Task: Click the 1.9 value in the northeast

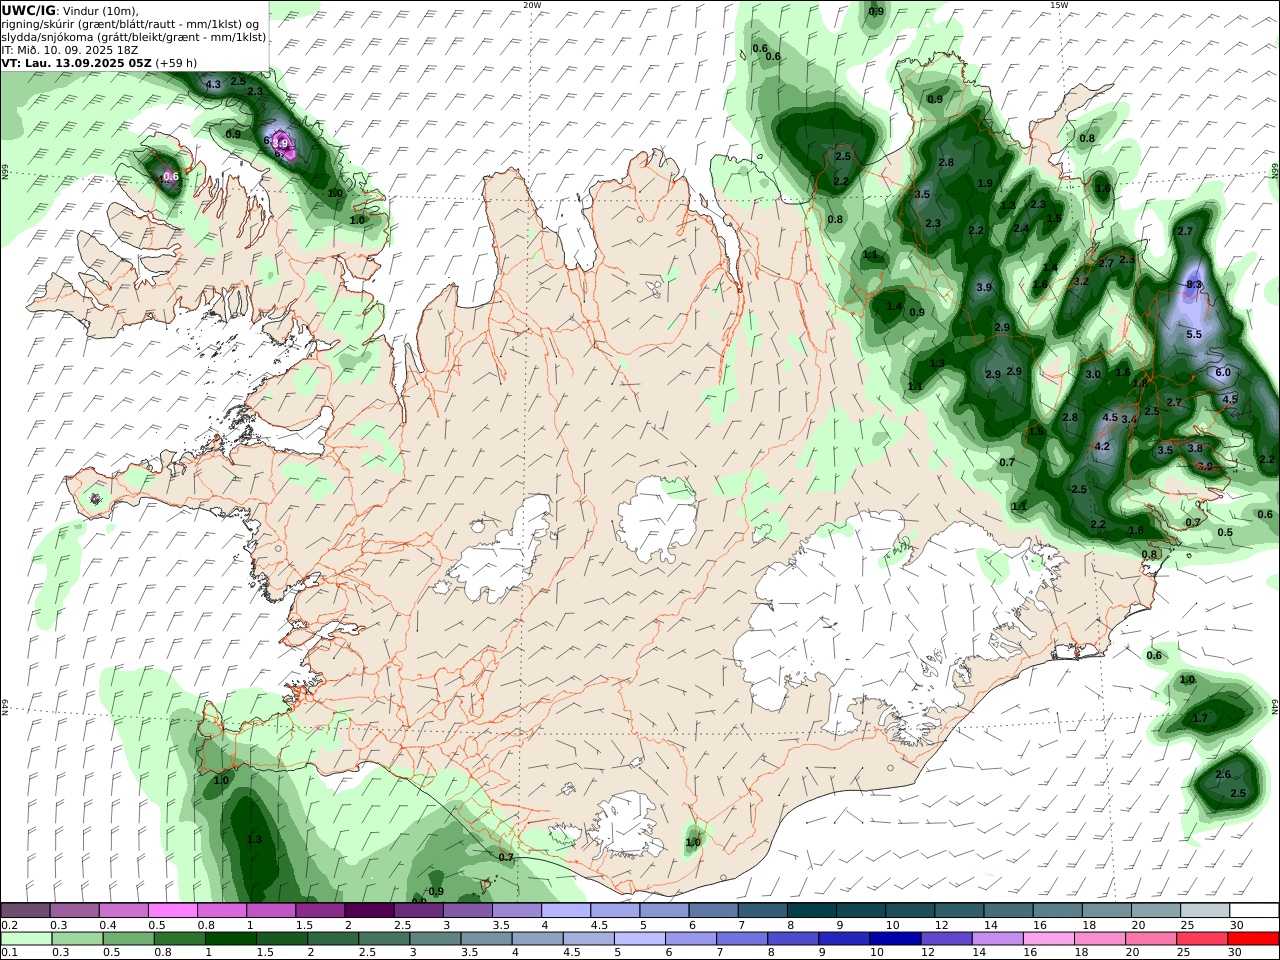Action: tap(985, 184)
